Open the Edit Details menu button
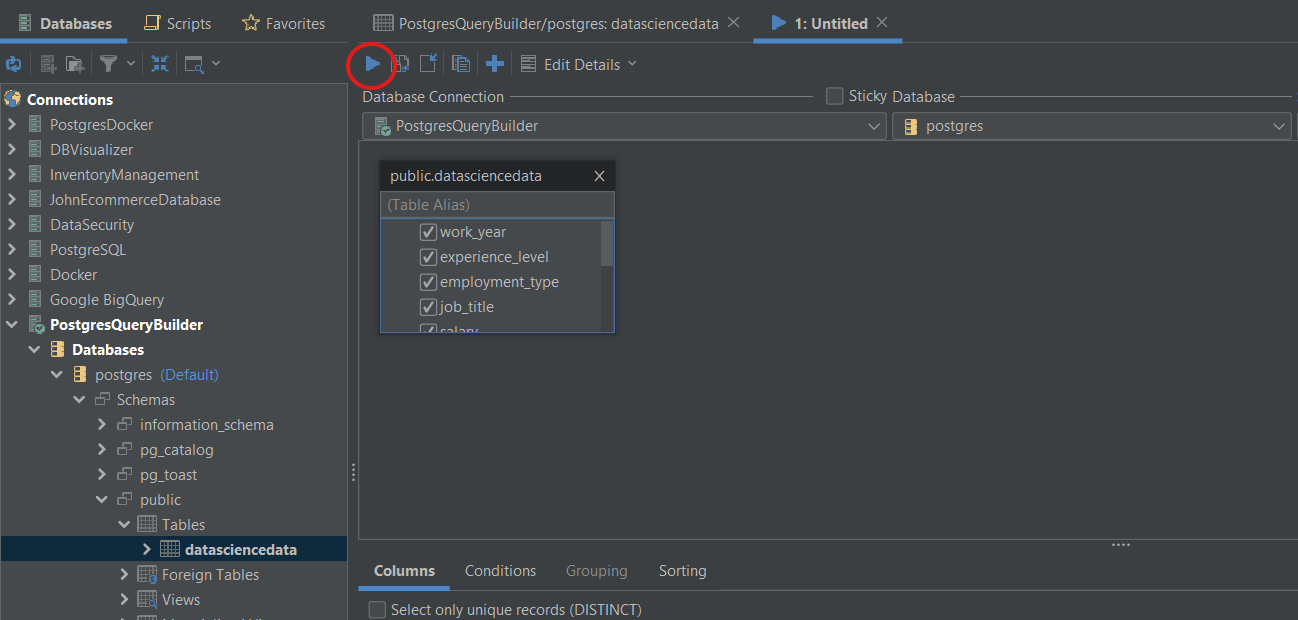Screen dimensions: 1298x620 pyautogui.click(x=579, y=64)
